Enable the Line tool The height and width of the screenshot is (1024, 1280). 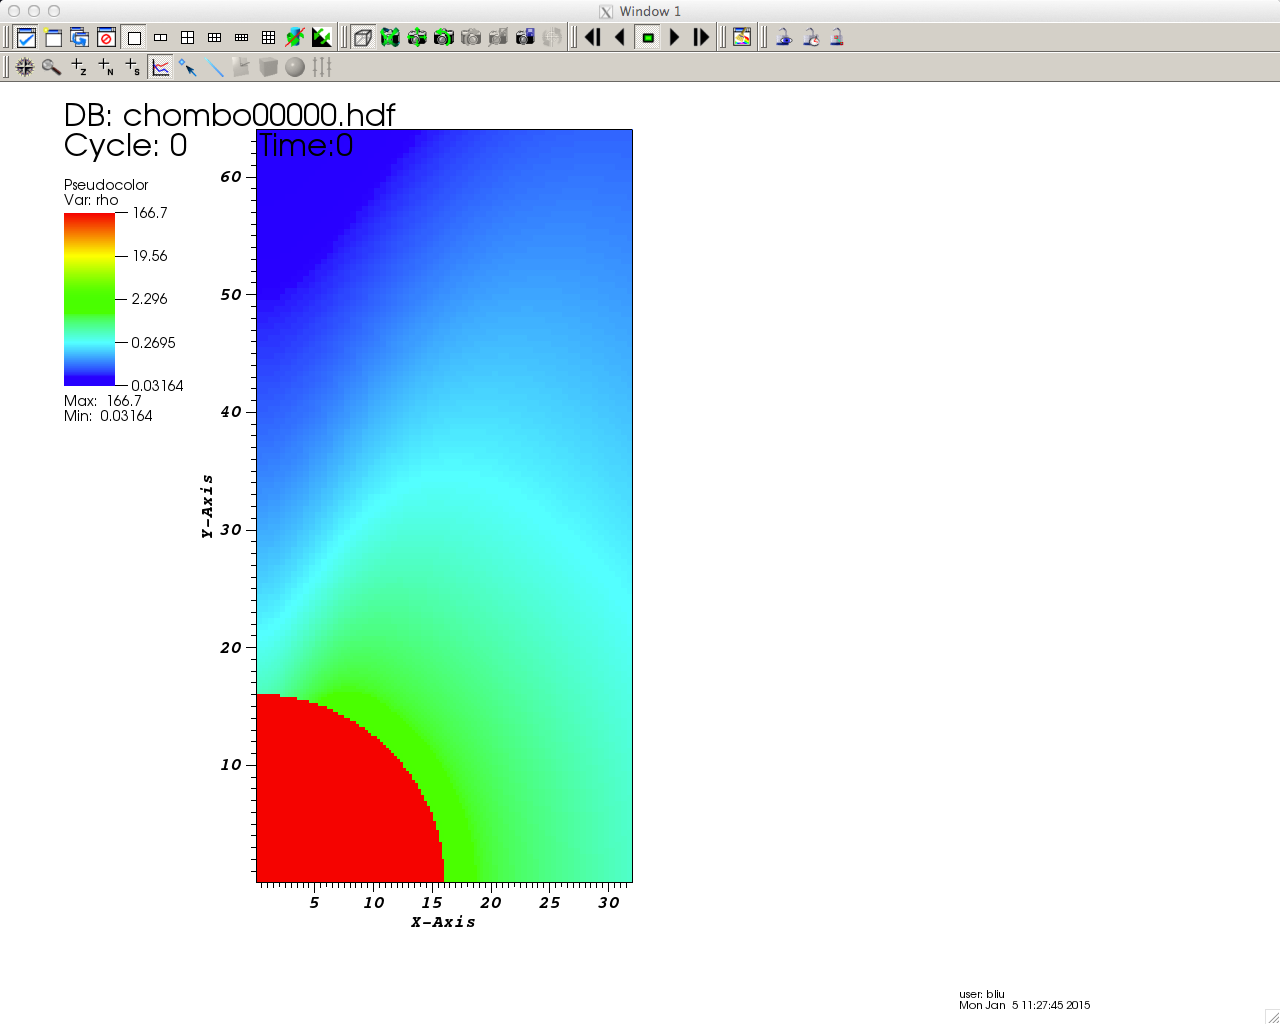214,67
